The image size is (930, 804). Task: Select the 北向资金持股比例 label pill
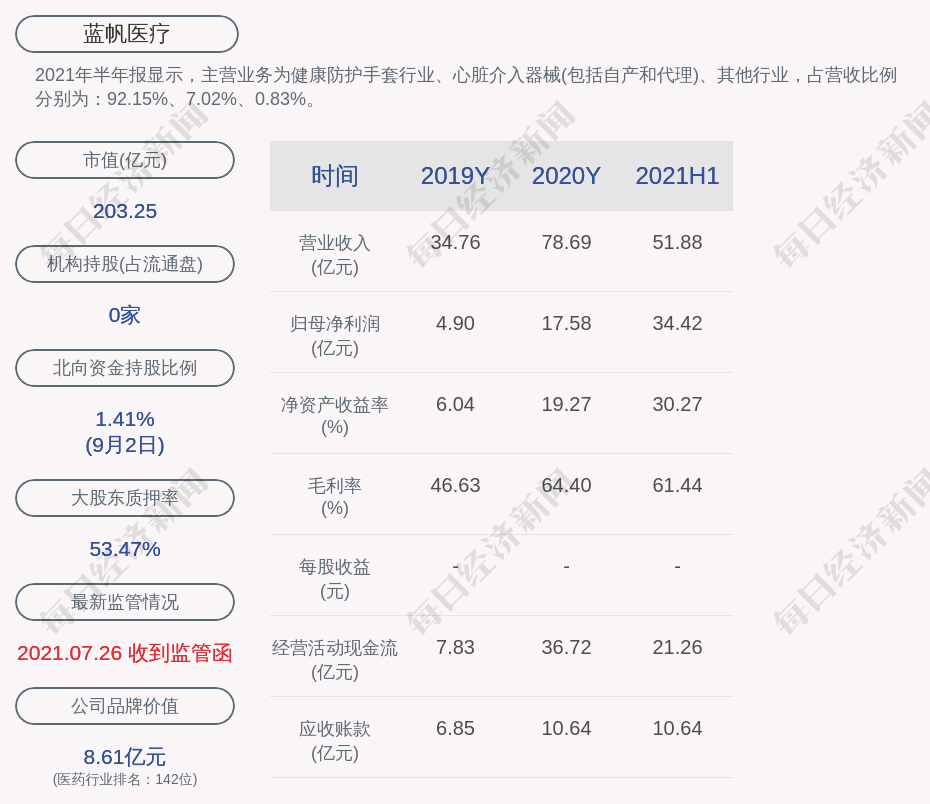[125, 368]
